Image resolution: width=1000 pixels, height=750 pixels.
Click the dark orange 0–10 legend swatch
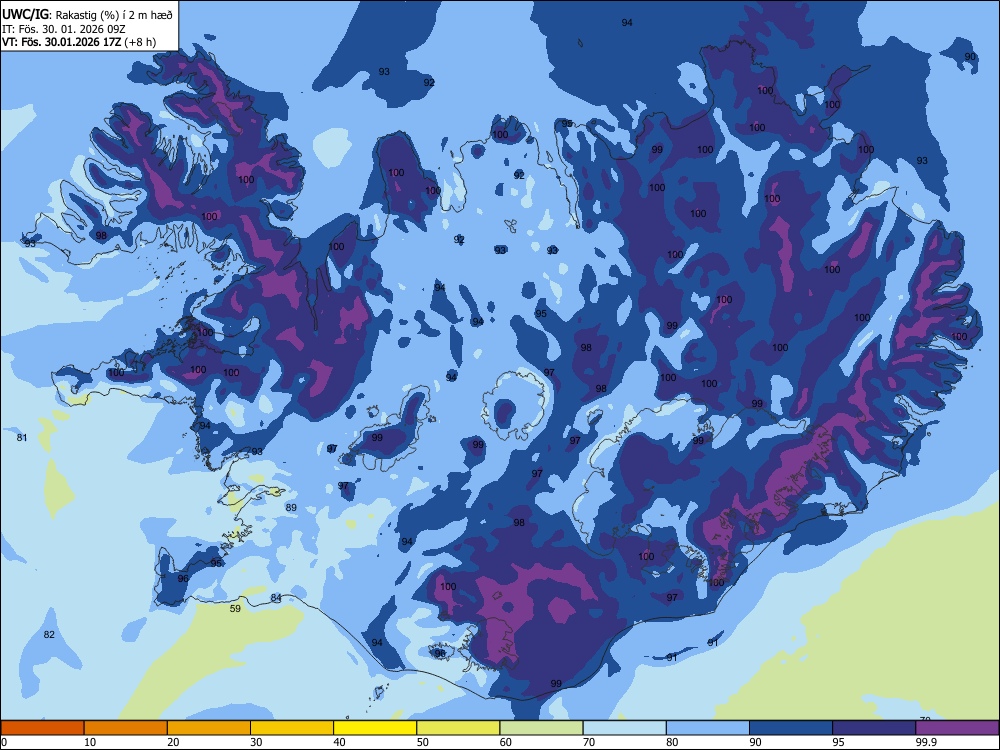[42, 728]
